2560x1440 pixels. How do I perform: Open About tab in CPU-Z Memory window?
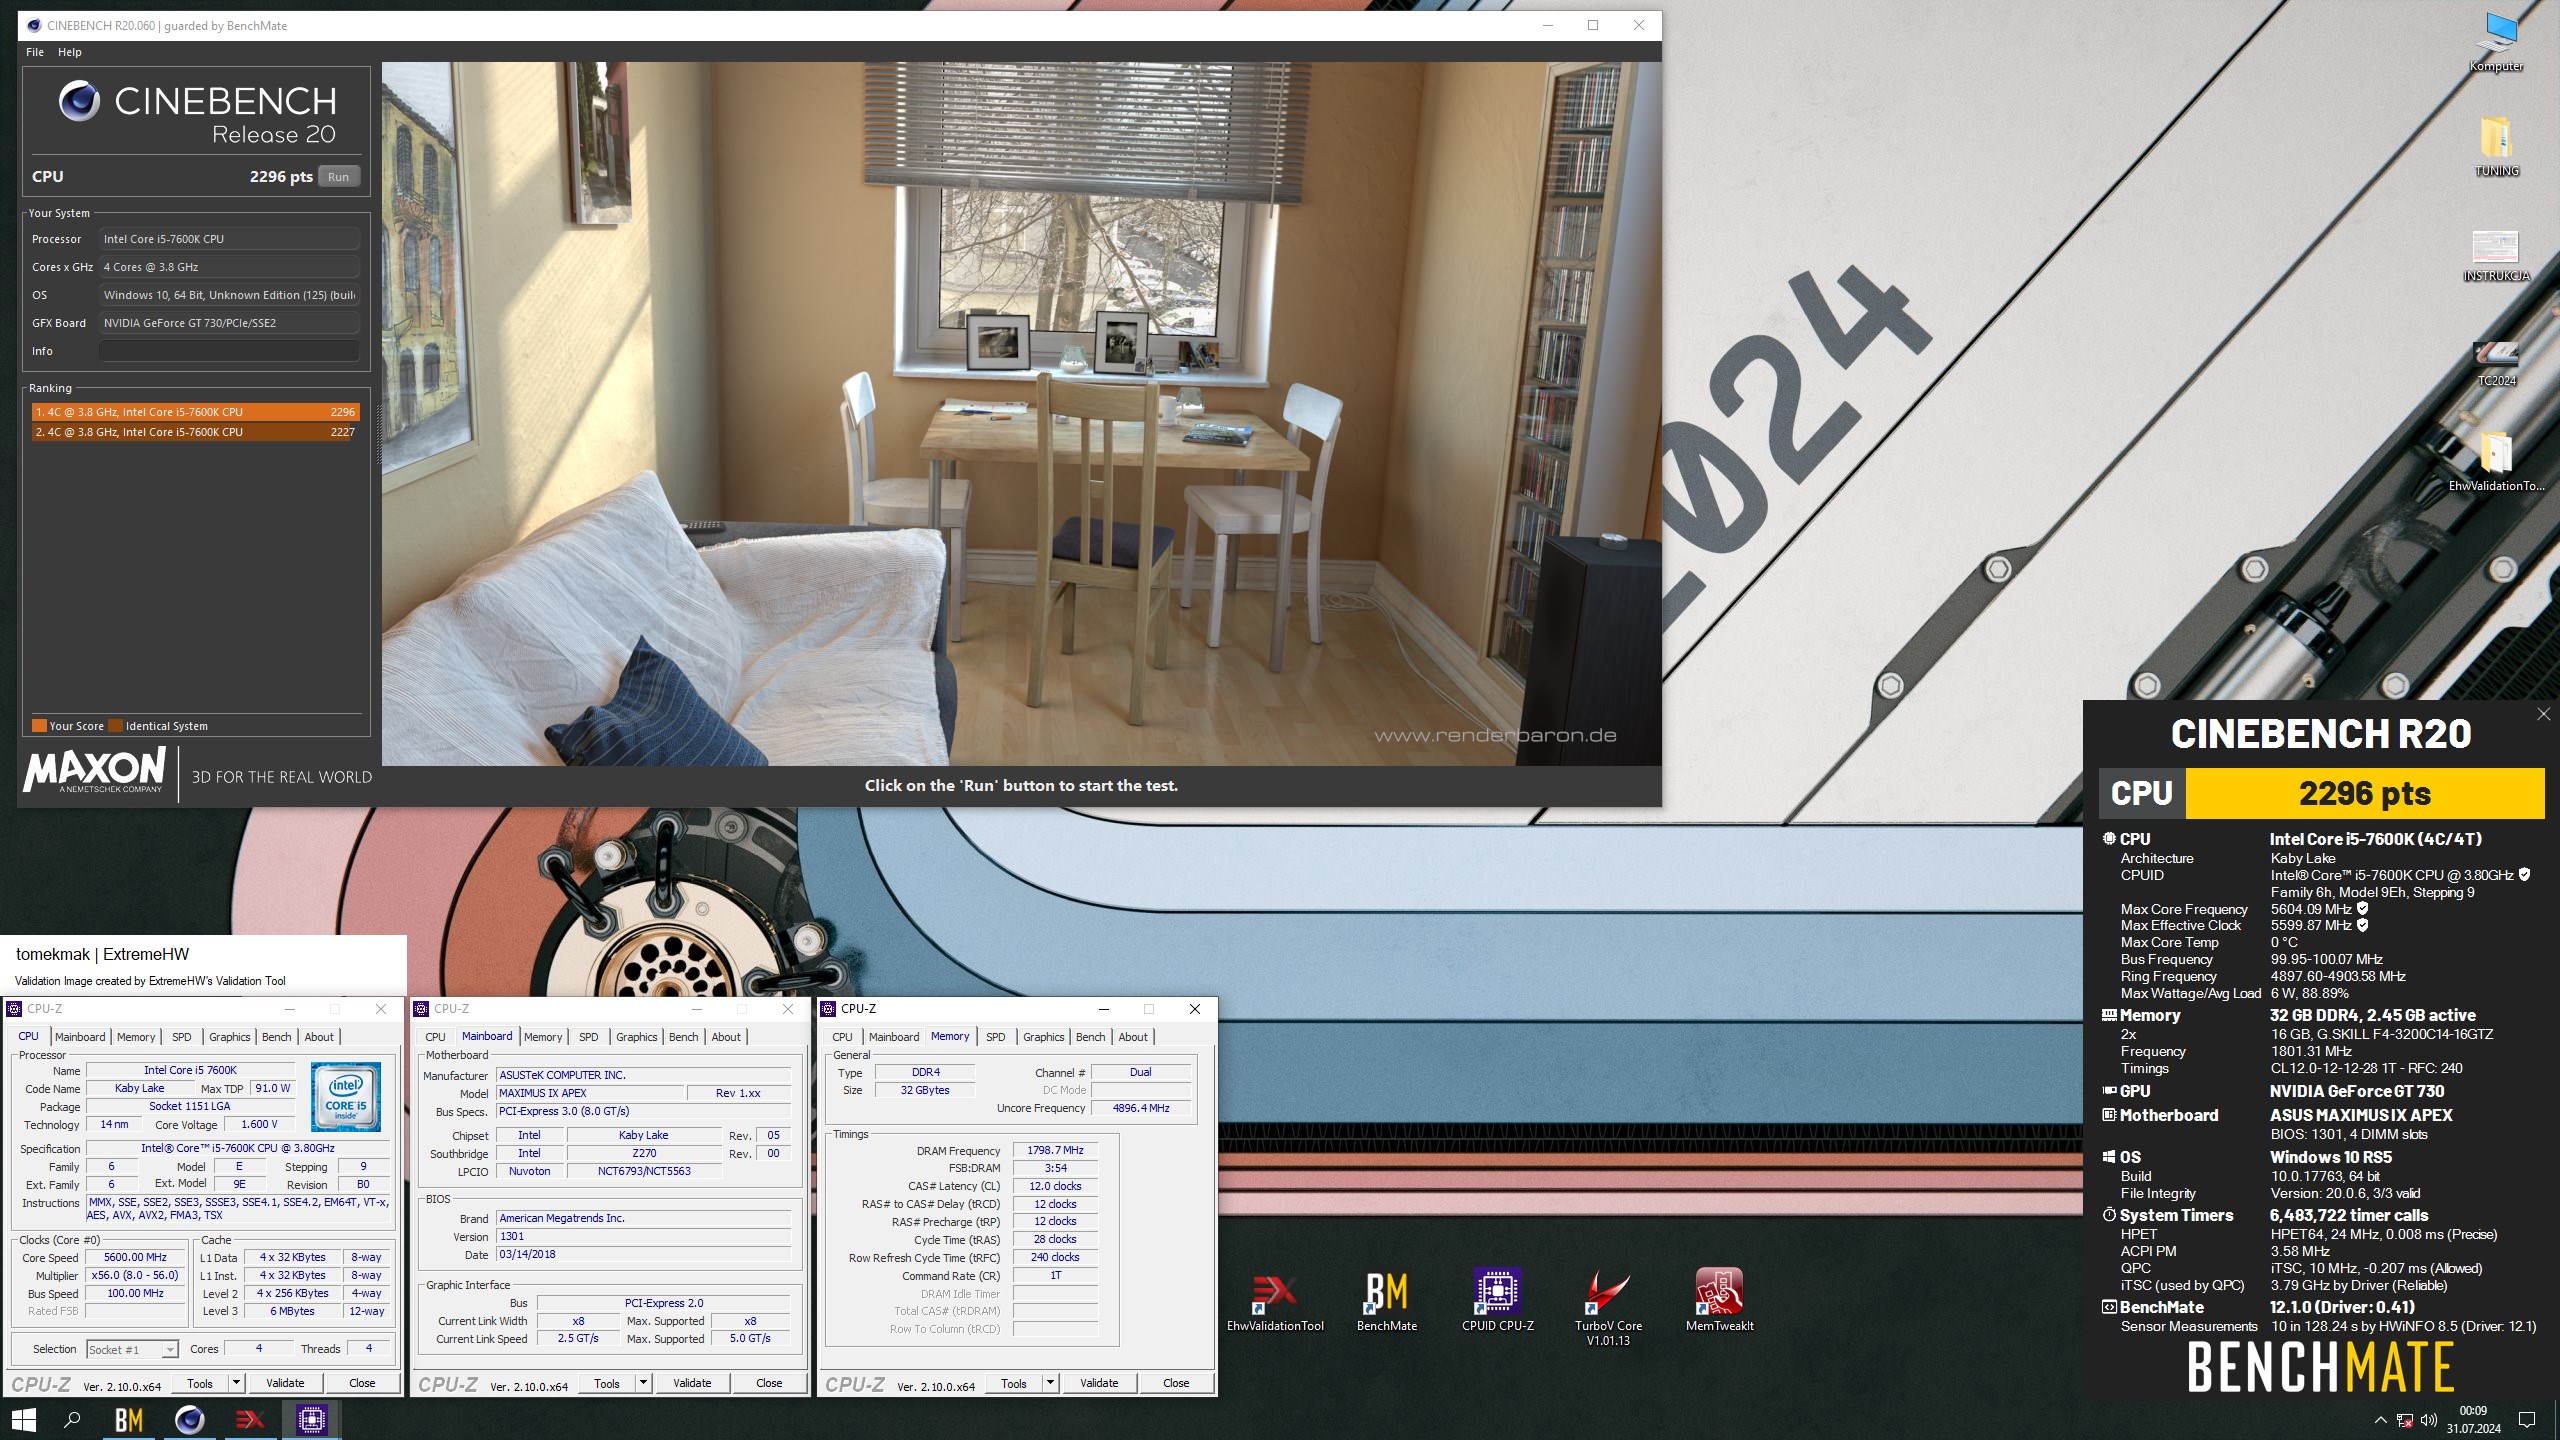[x=1133, y=1037]
